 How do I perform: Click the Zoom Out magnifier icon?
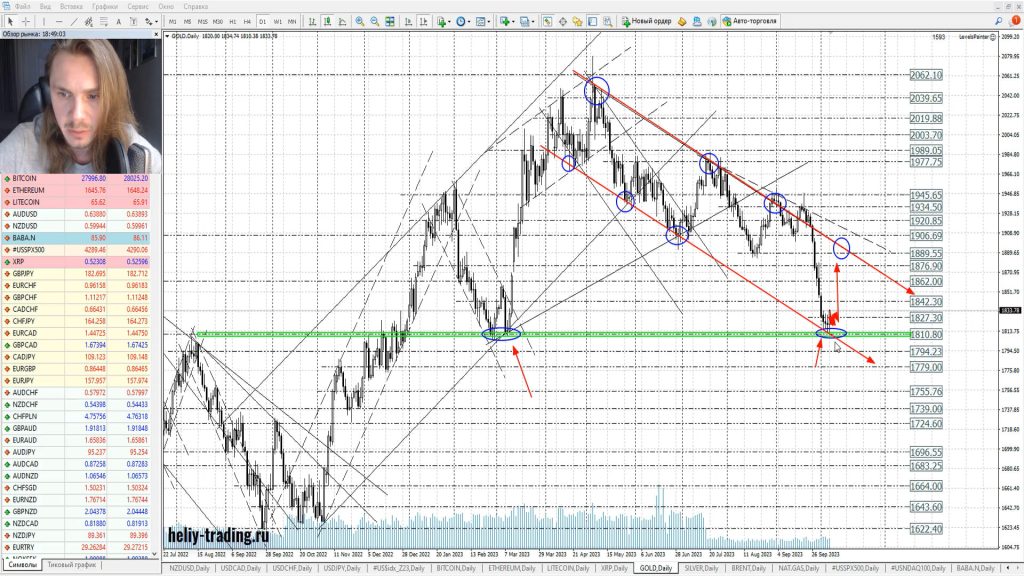pos(375,21)
